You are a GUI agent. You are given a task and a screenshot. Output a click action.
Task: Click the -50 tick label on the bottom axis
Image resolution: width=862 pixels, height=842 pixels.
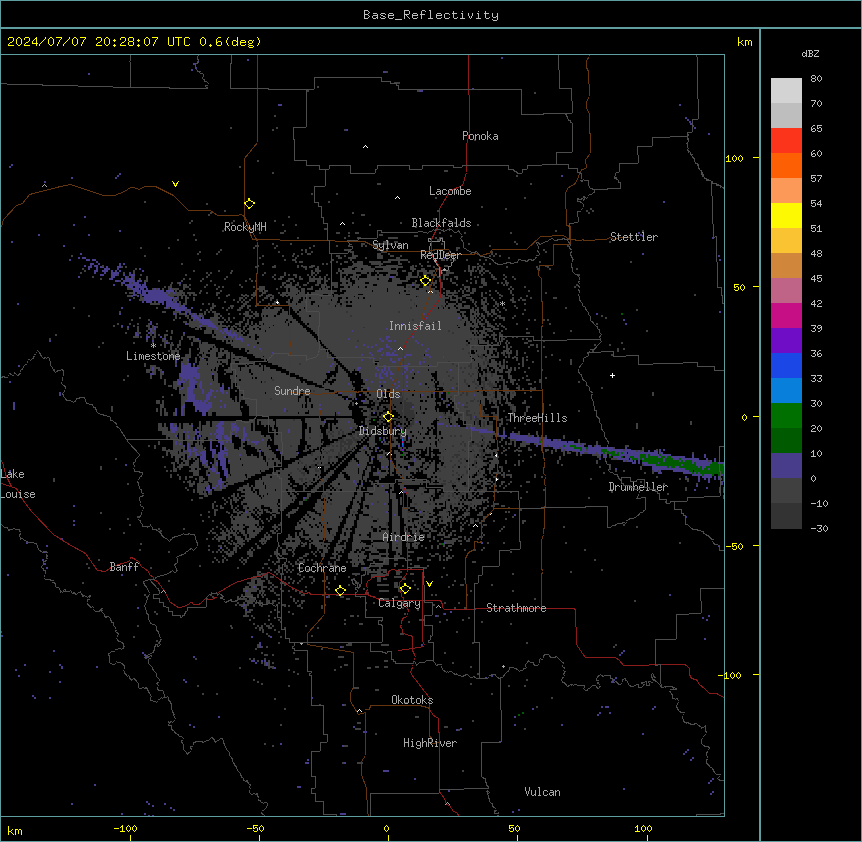tap(256, 828)
